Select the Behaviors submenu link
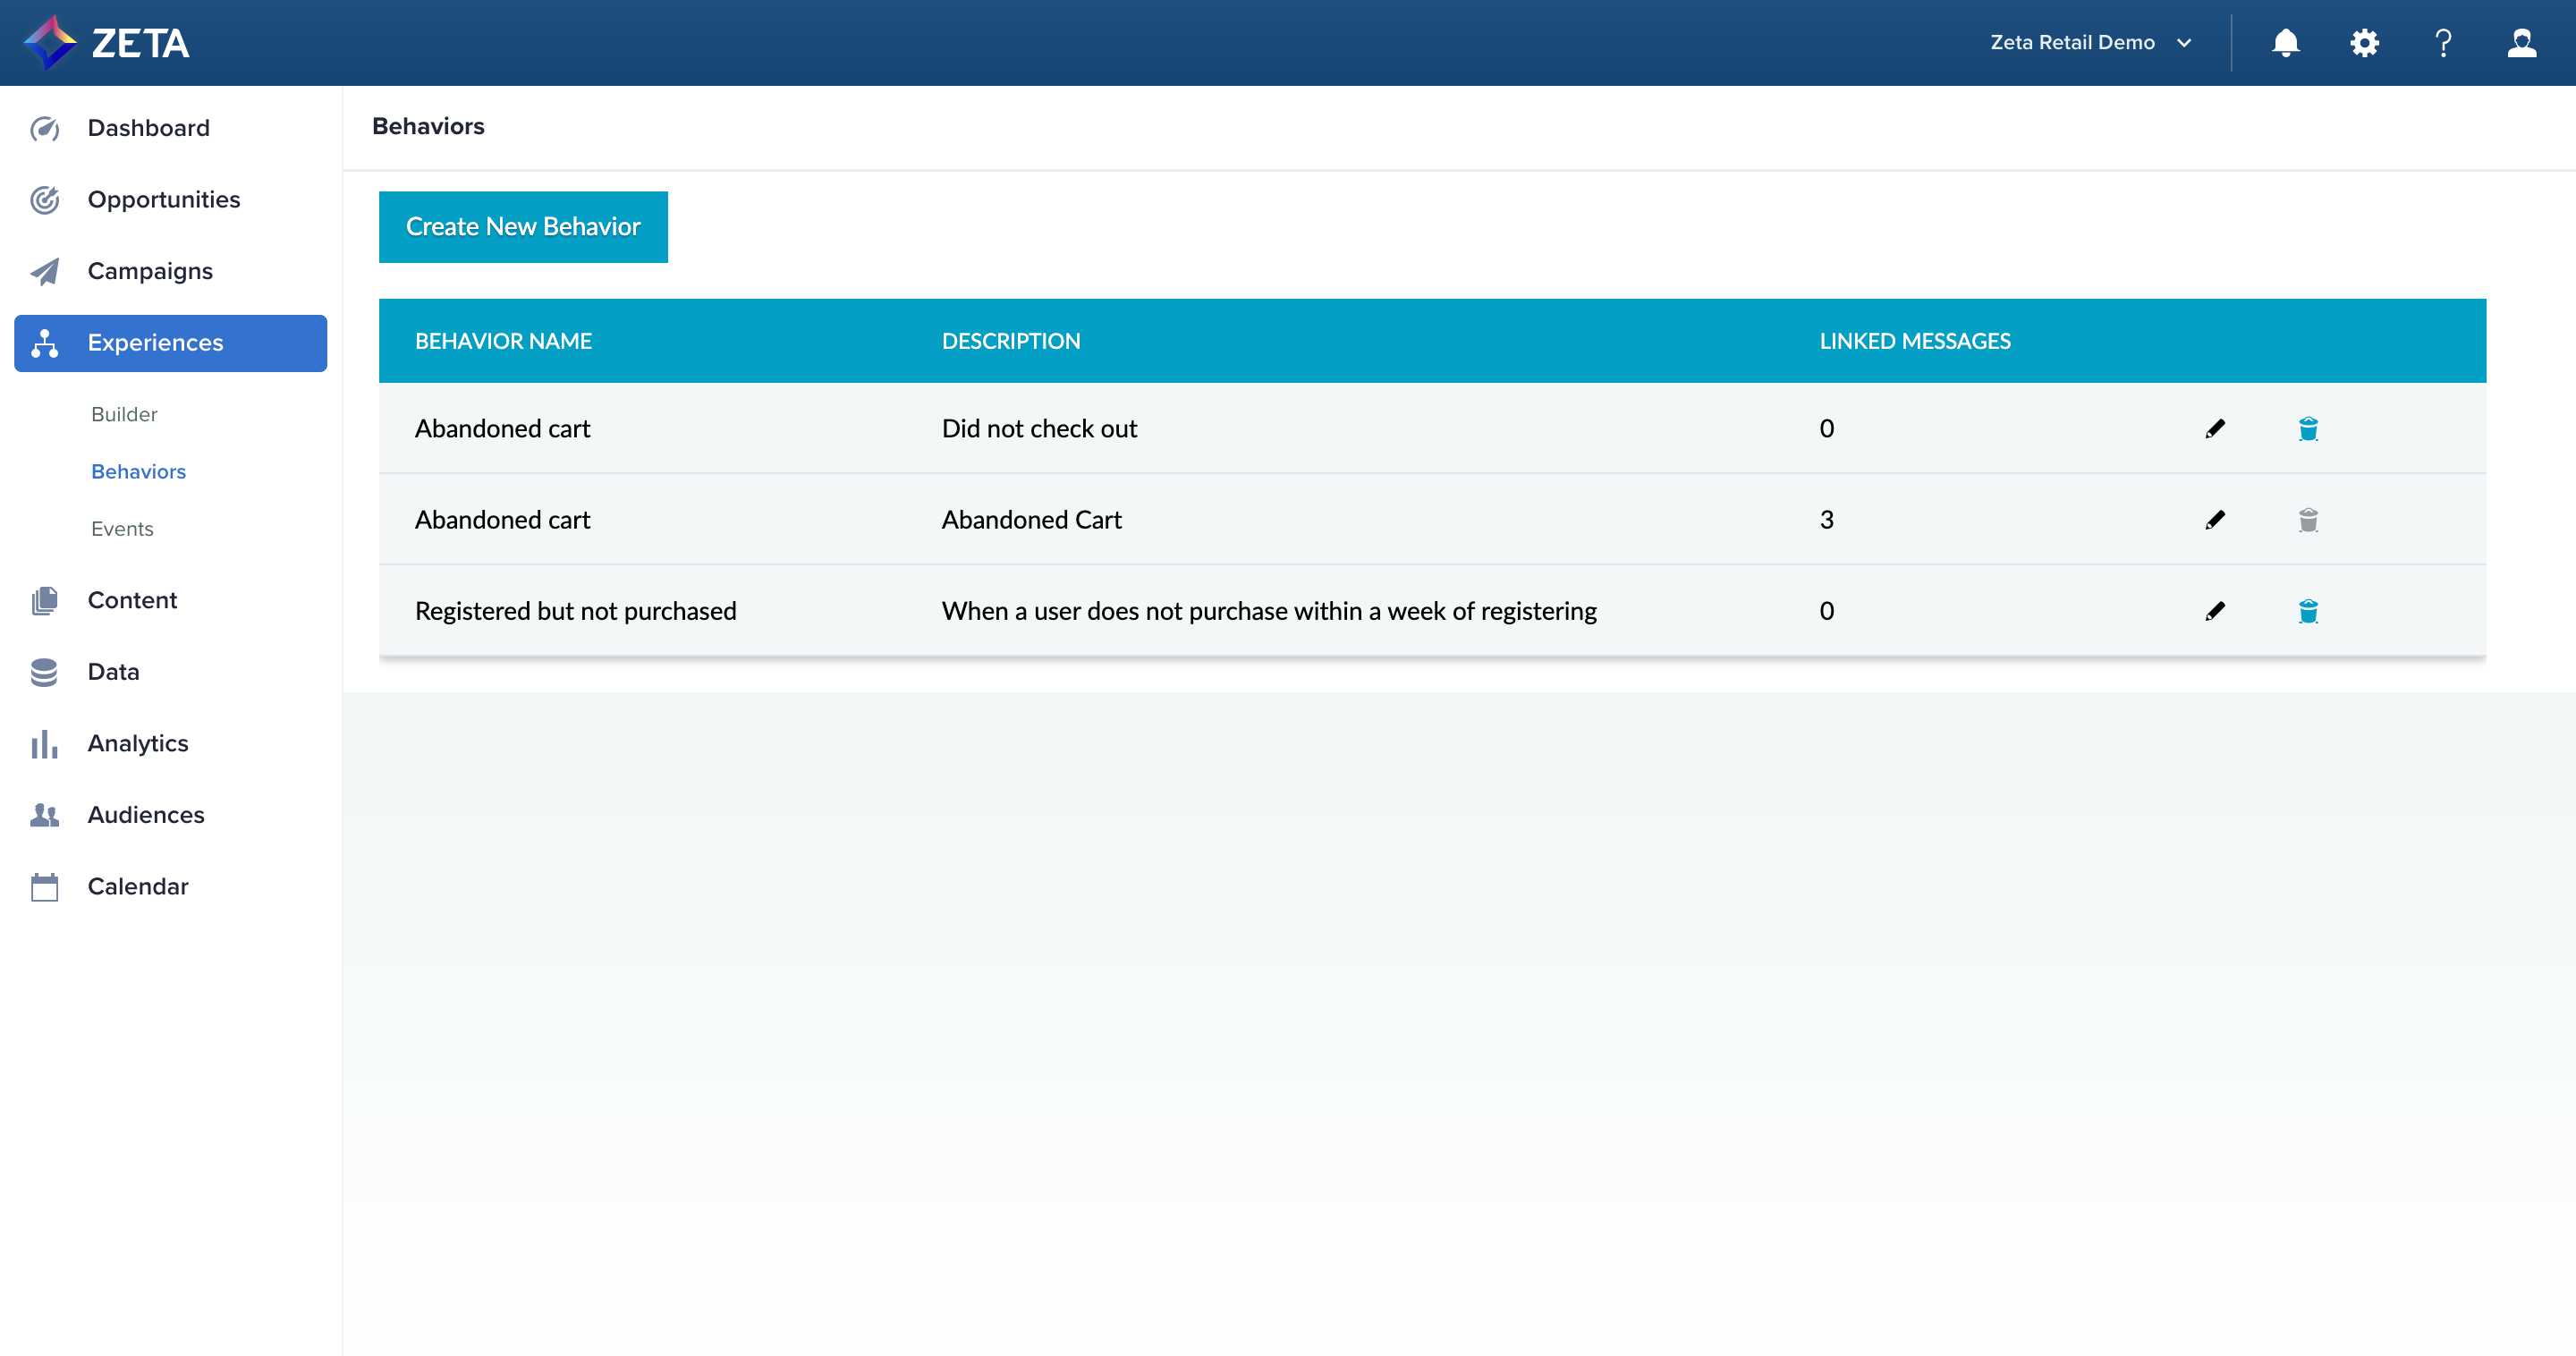Viewport: 2576px width, 1356px height. tap(138, 472)
